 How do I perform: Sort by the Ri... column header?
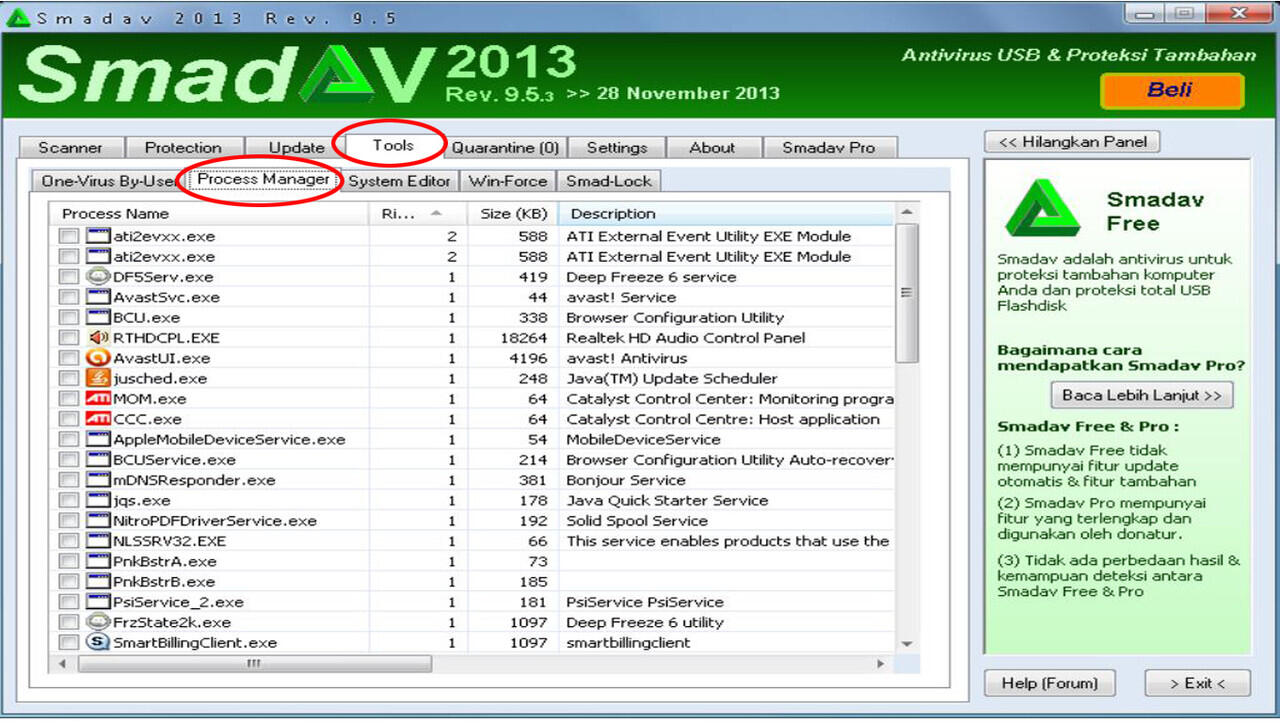[419, 213]
